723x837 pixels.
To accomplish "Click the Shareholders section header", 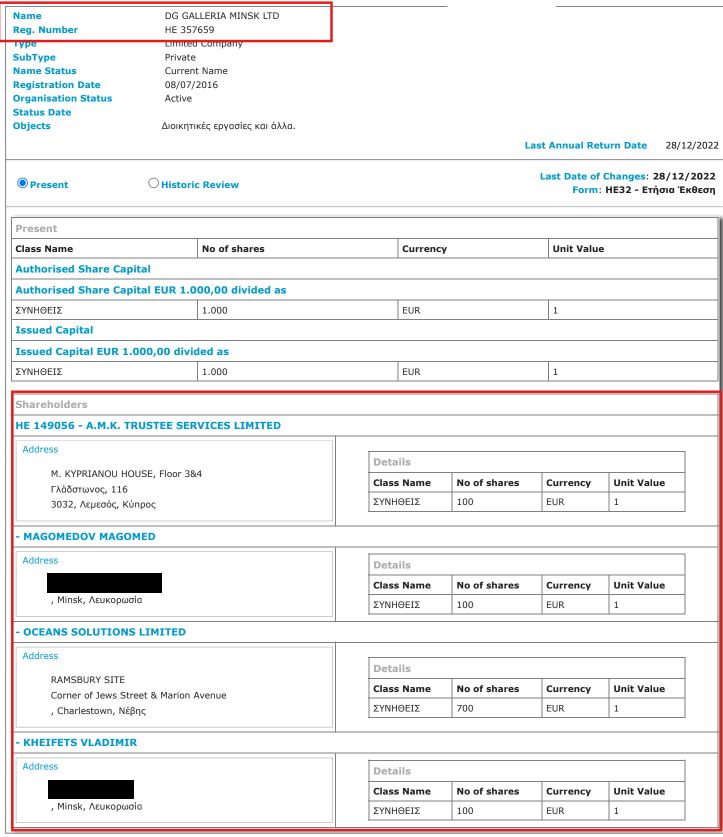I will coord(51,405).
